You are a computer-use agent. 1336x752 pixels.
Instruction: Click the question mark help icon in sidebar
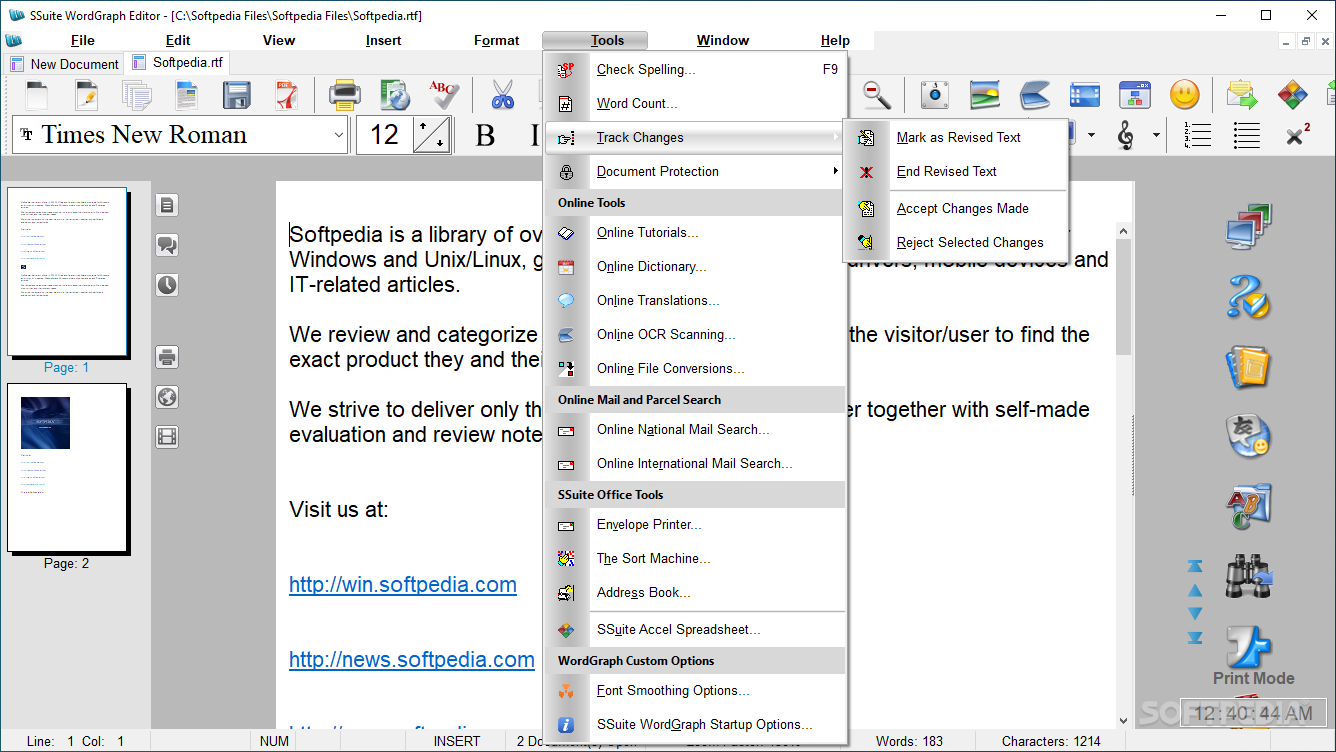click(x=1249, y=296)
